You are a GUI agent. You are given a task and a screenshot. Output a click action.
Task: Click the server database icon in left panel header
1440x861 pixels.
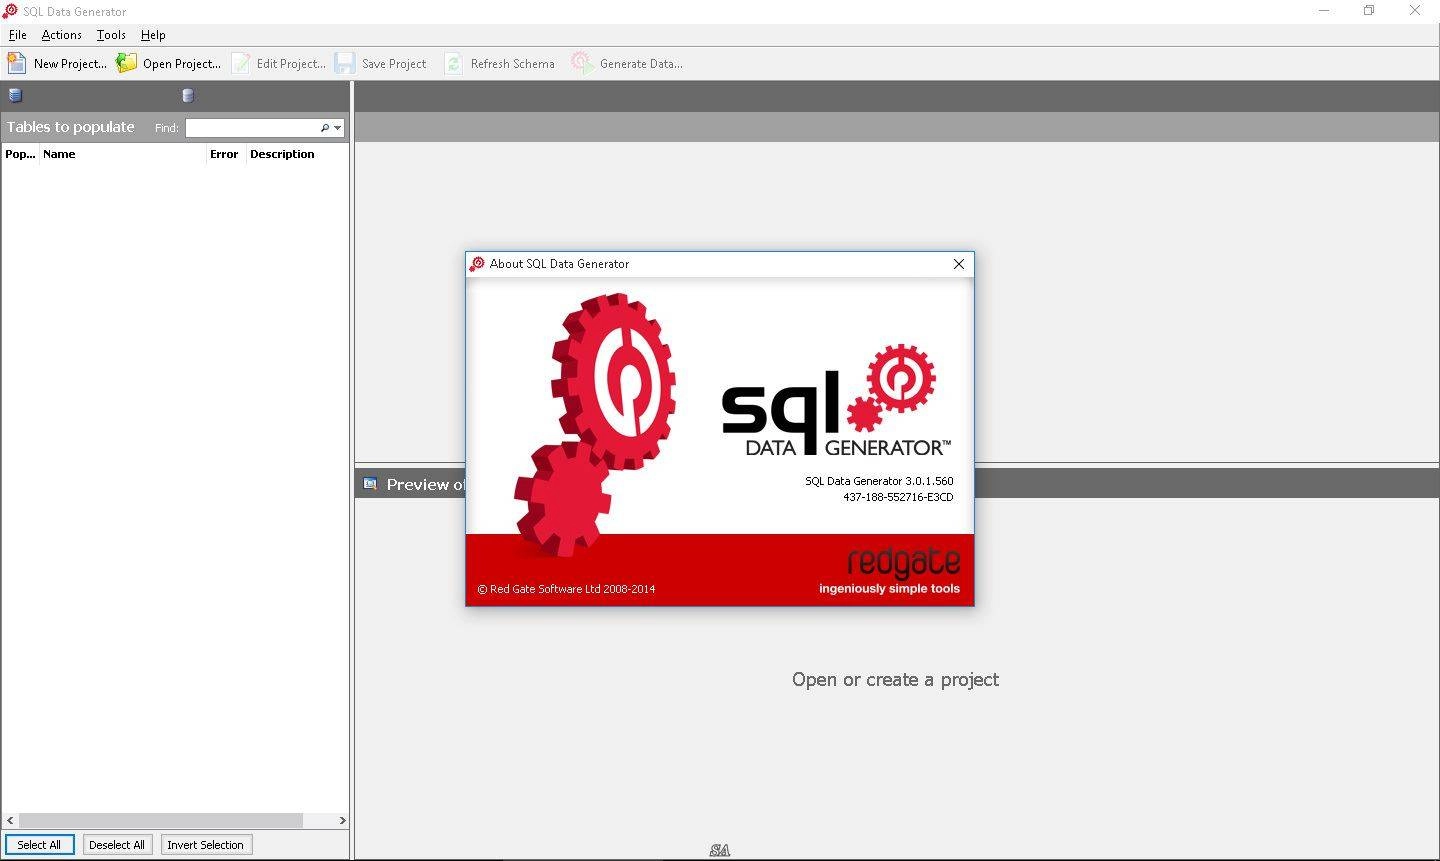(15, 96)
